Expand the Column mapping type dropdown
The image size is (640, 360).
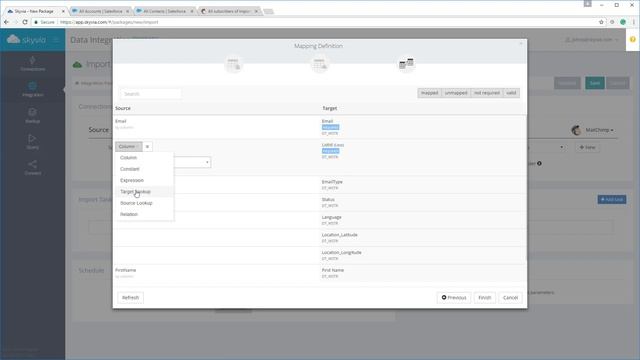coord(129,147)
